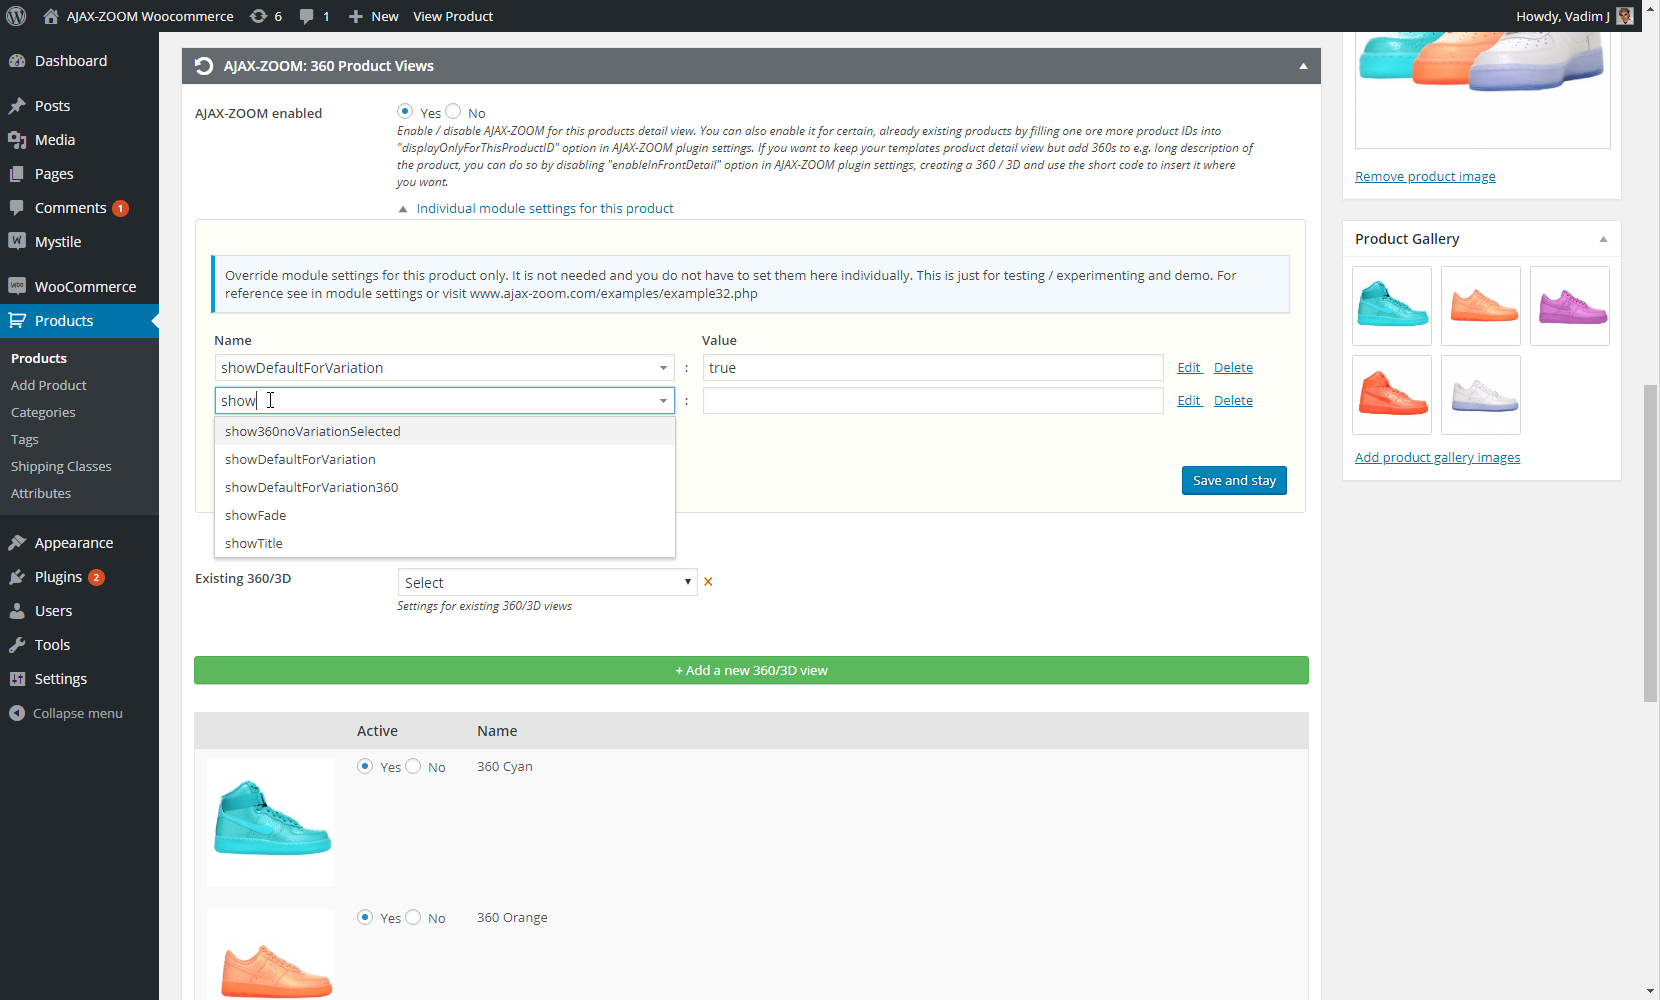Open the Categories submenu item
Image resolution: width=1660 pixels, height=1000 pixels.
(43, 412)
